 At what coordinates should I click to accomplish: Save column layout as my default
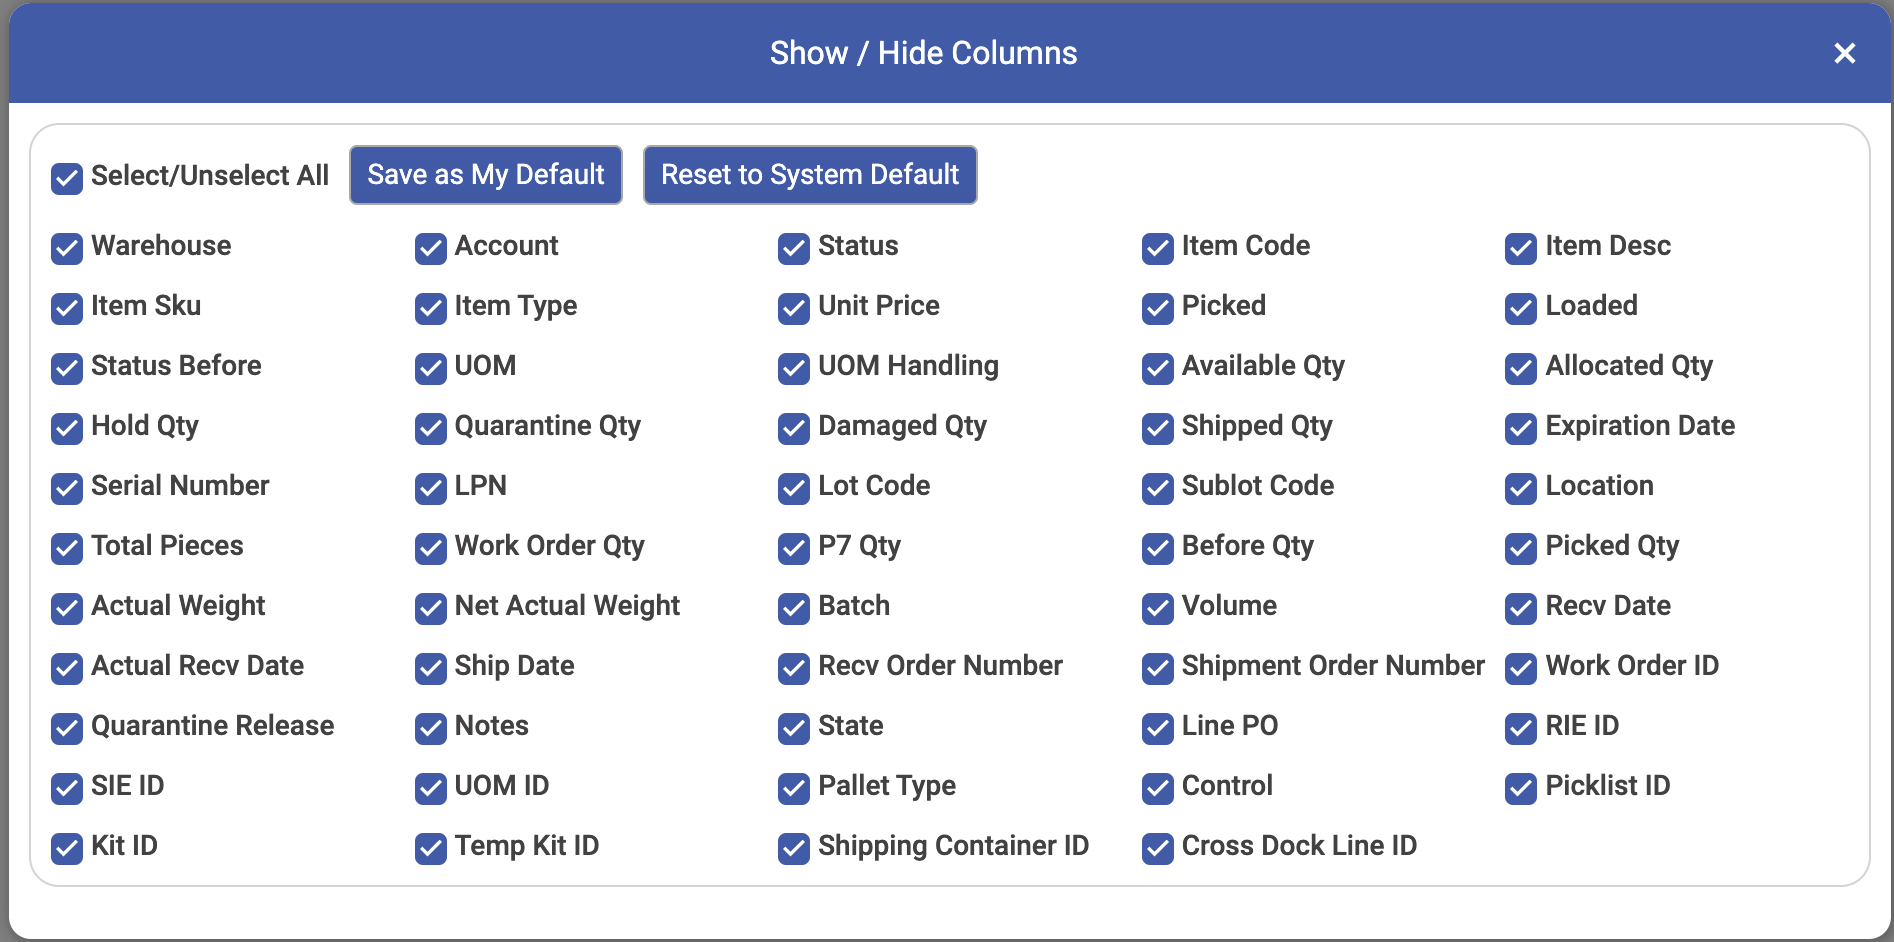tap(486, 175)
